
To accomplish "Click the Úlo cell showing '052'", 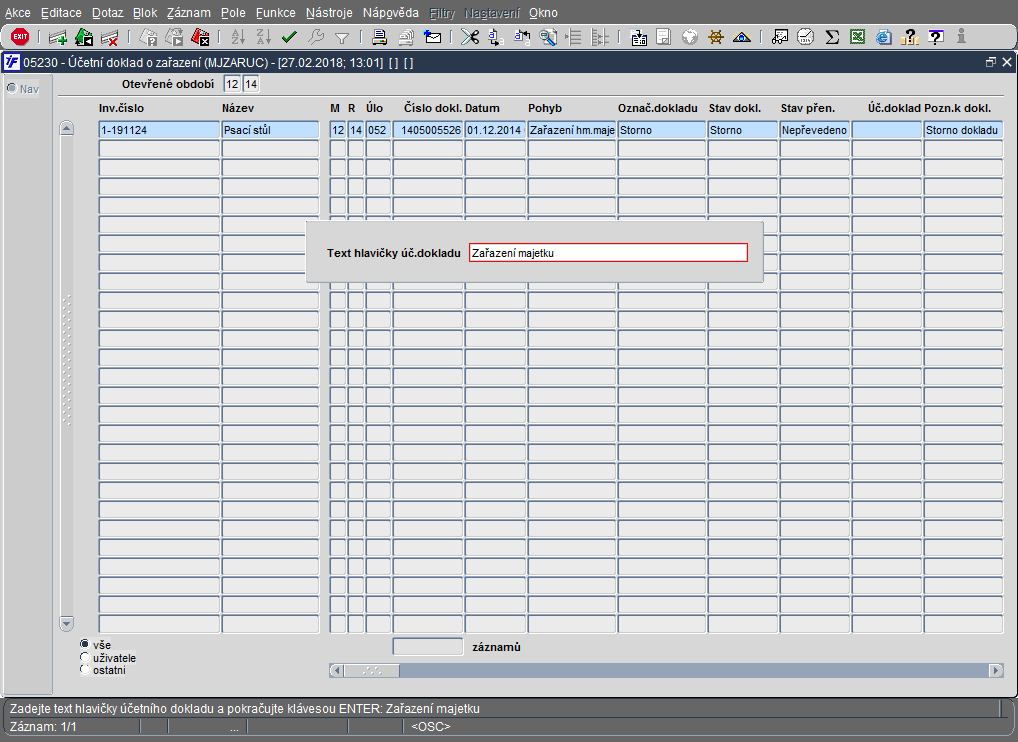I will [x=378, y=130].
